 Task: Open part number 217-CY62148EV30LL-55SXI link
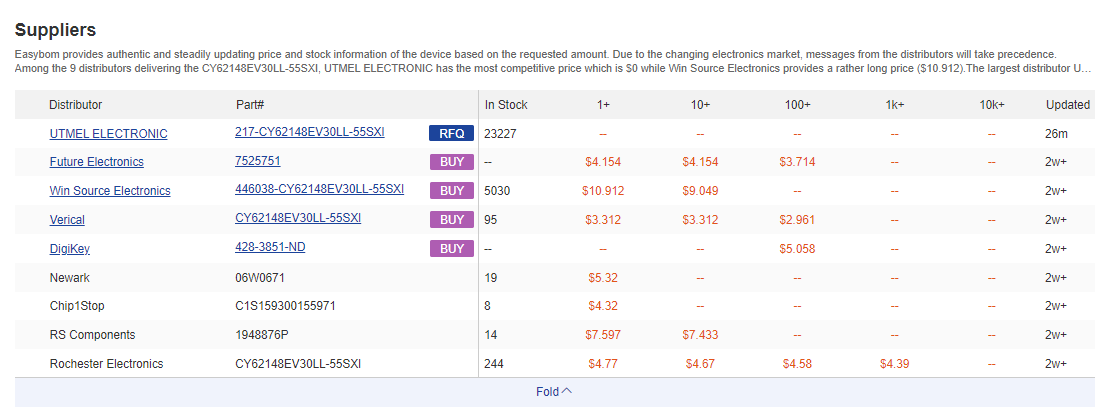[x=309, y=132]
